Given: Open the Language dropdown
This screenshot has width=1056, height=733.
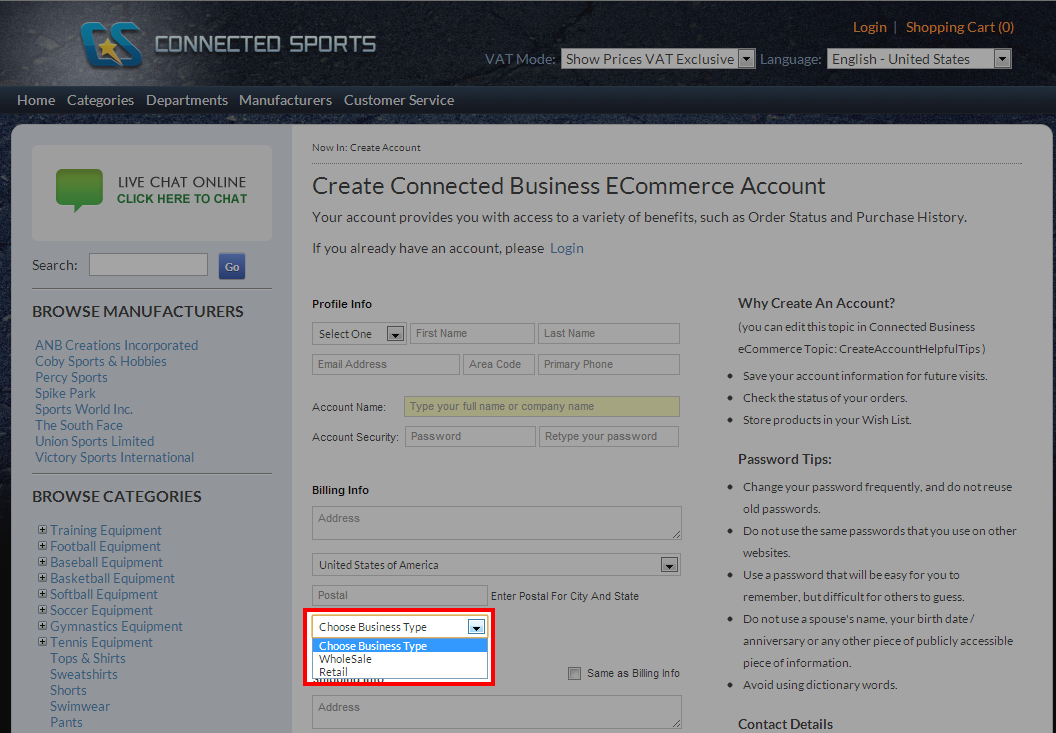Looking at the screenshot, I should (1002, 59).
